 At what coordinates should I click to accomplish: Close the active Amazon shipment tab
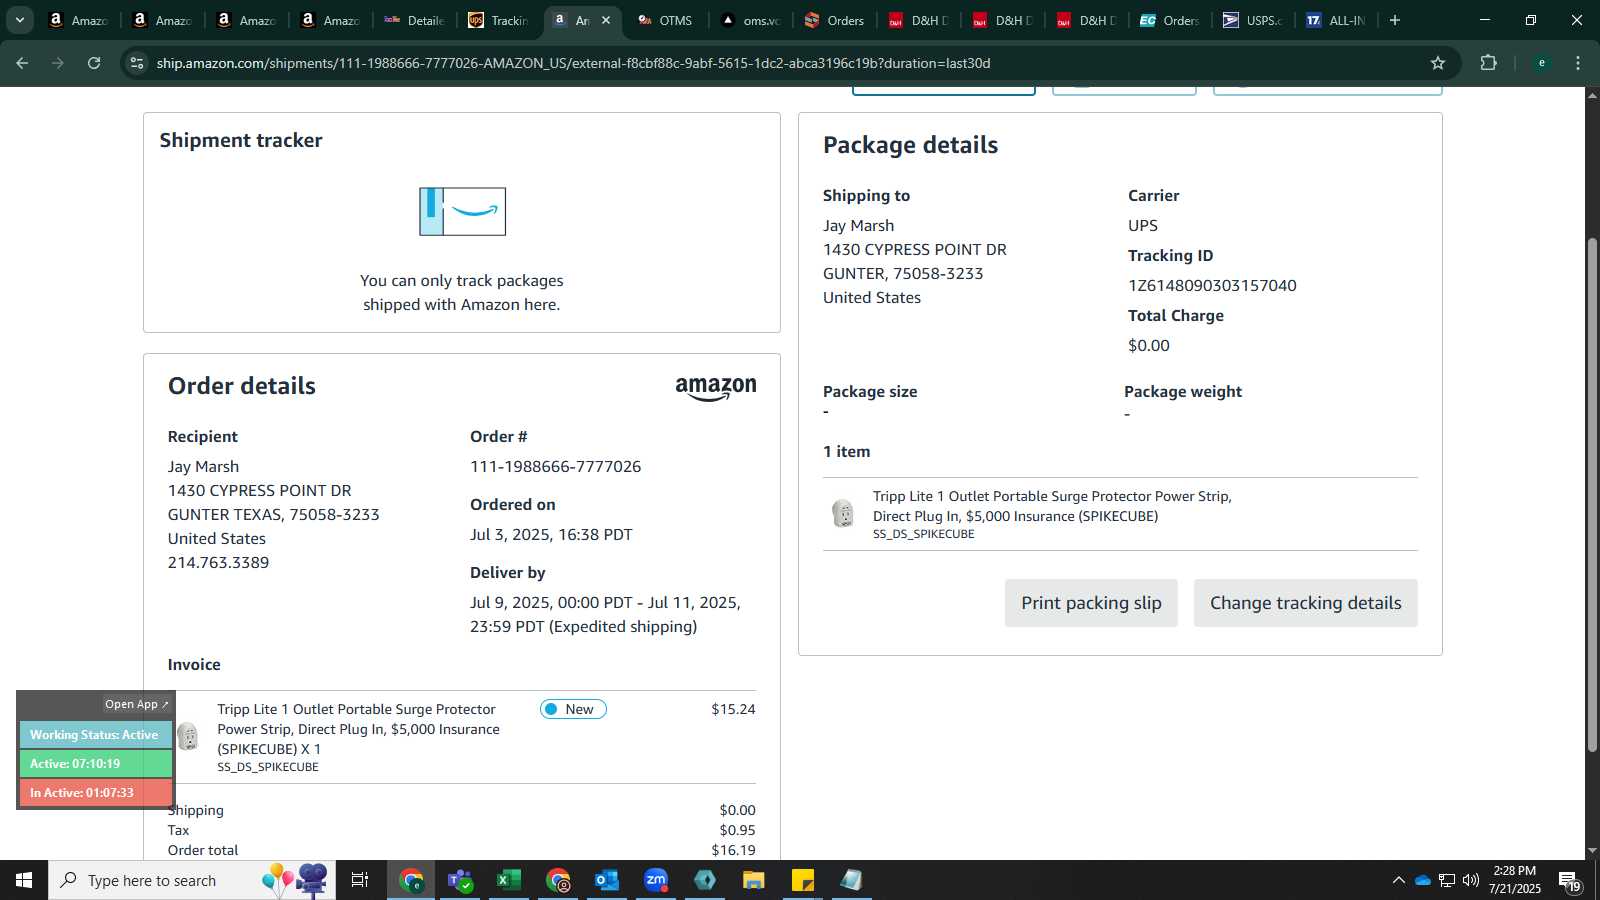coord(605,20)
